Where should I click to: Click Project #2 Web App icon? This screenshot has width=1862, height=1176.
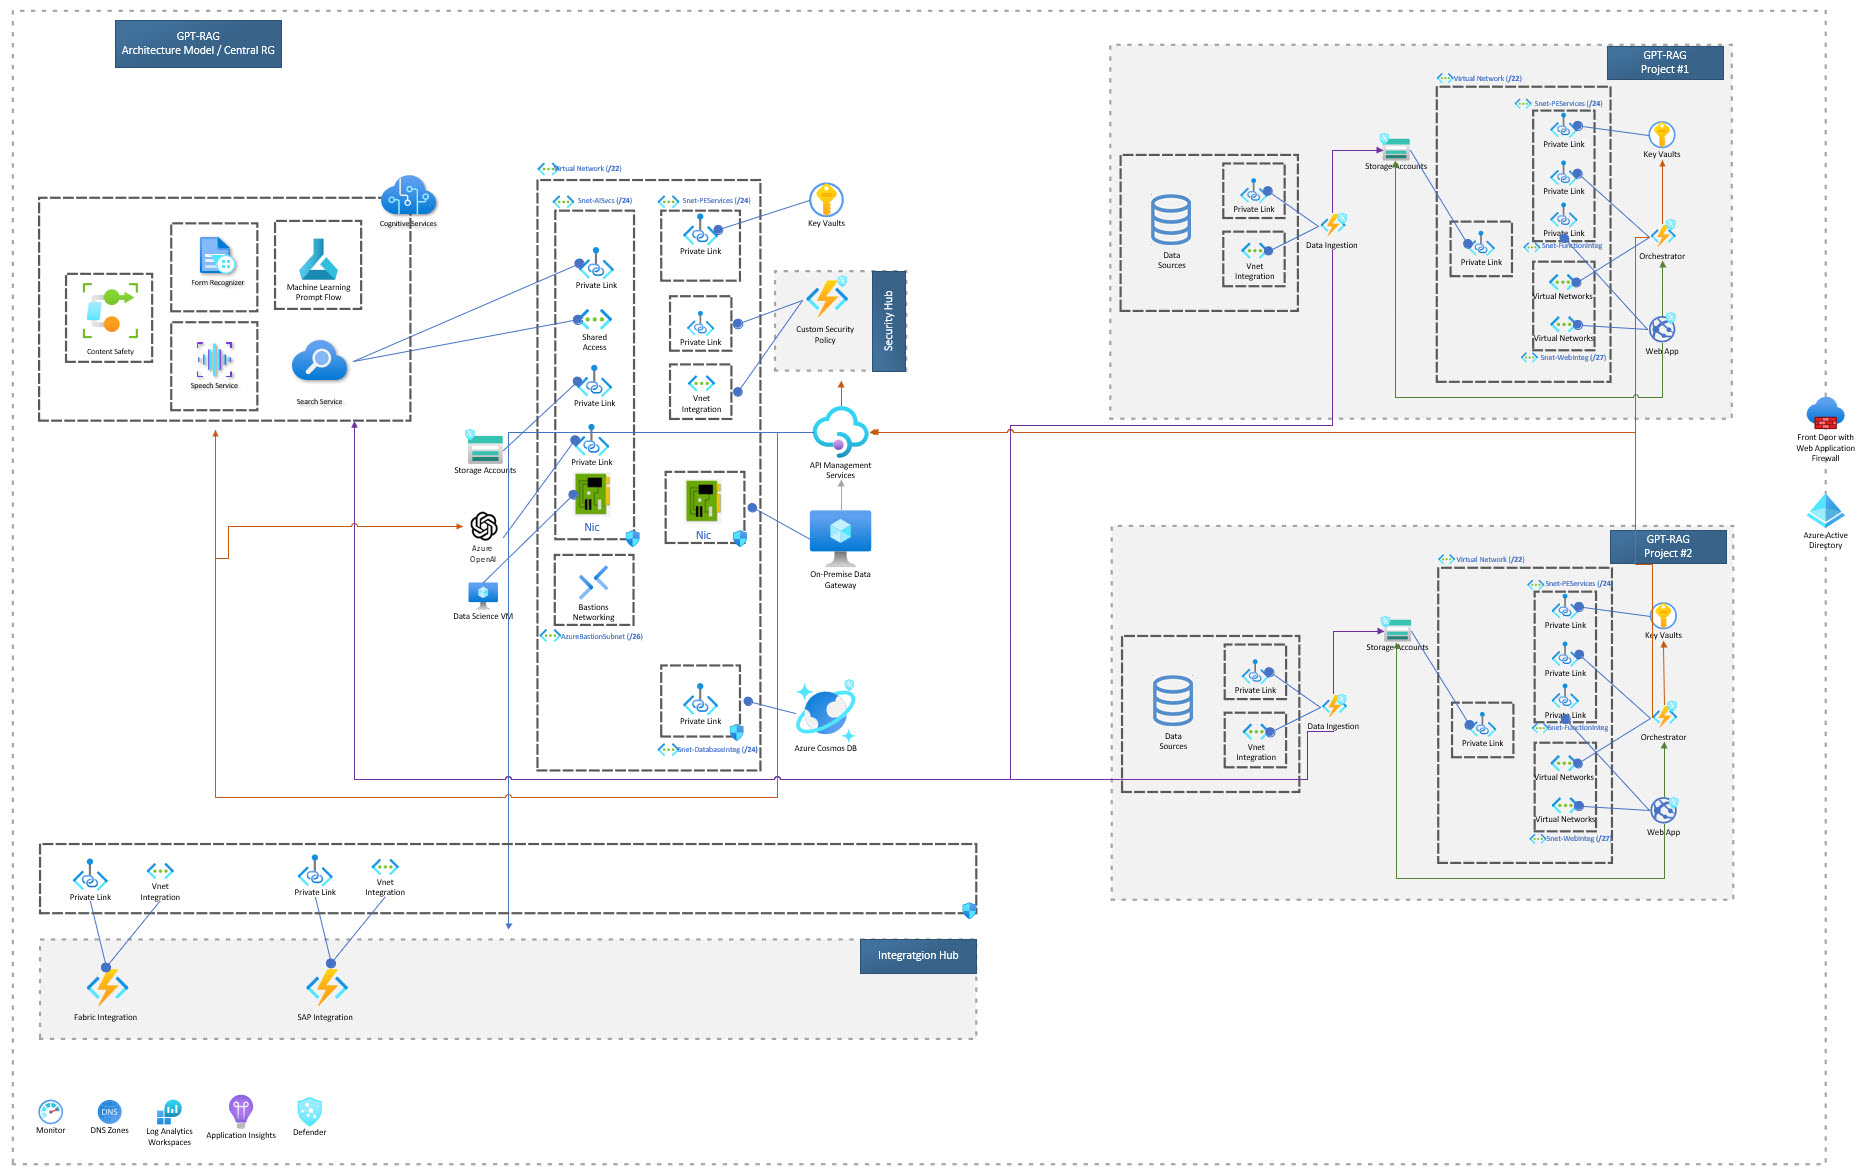[1664, 810]
